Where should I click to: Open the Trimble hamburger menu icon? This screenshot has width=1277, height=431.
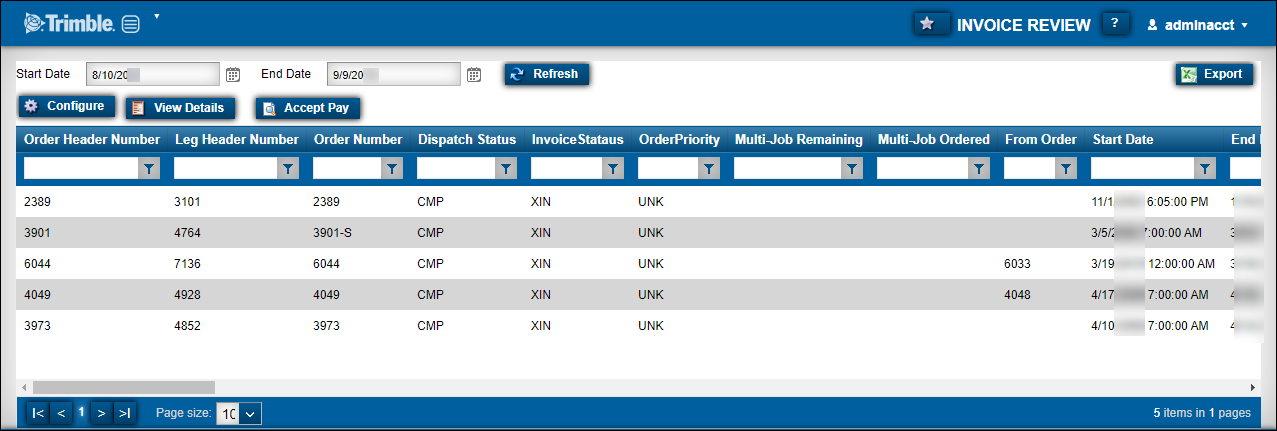tap(131, 24)
